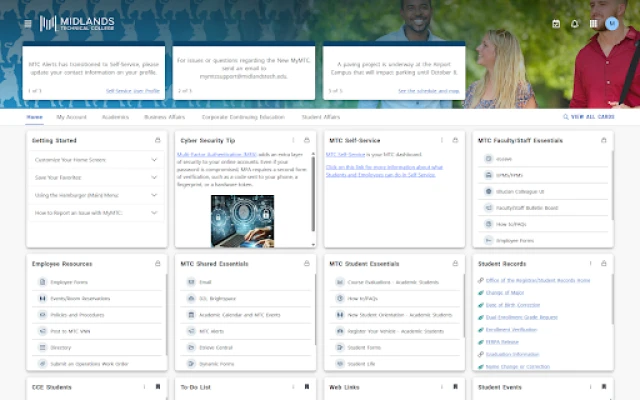Open the Self-Service User Profile link
The height and width of the screenshot is (400, 640).
tap(133, 90)
